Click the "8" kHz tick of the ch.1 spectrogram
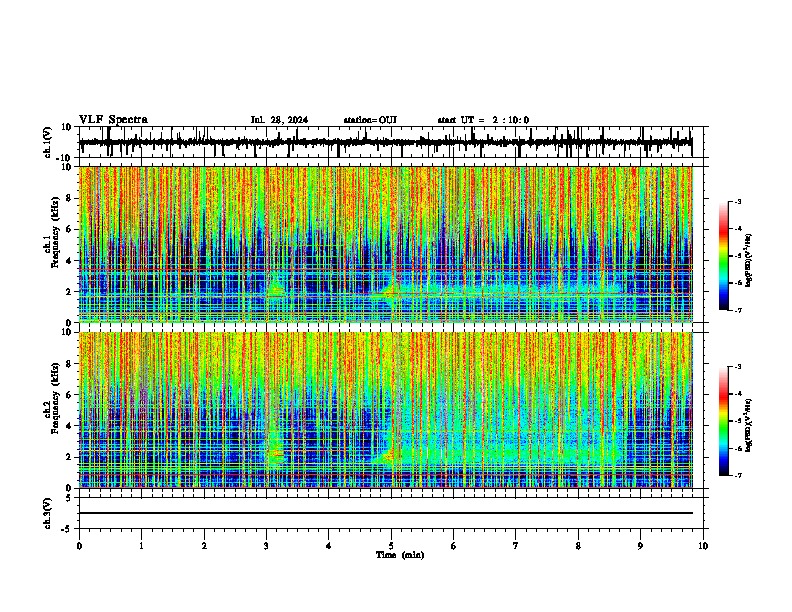This screenshot has height=612, width=792. (70, 198)
